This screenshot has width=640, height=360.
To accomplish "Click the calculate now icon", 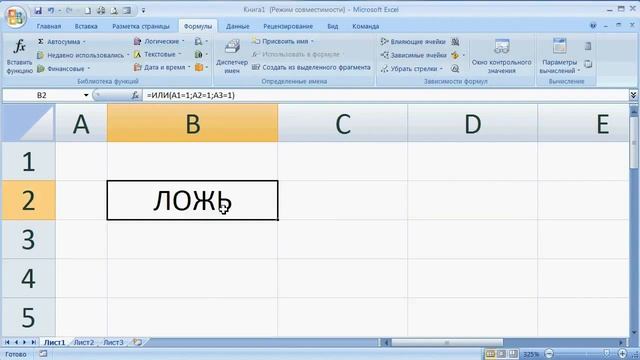I will tap(588, 46).
